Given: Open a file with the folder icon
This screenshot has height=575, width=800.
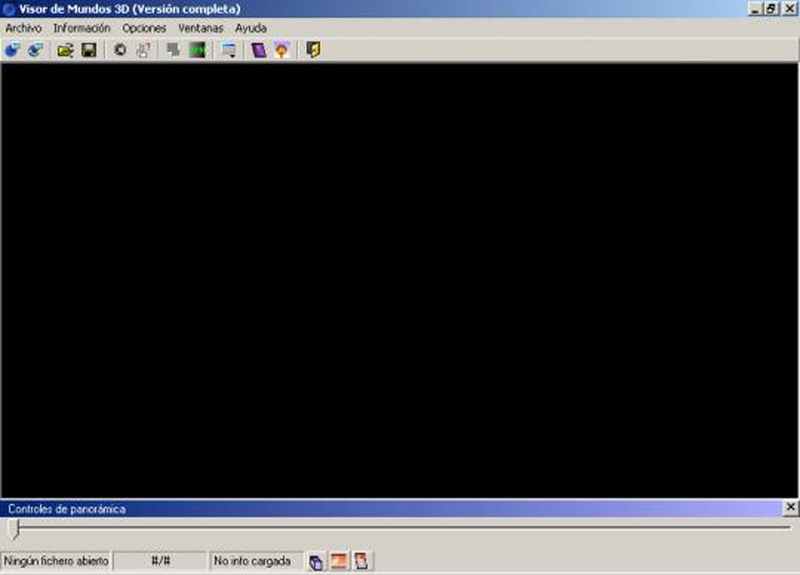Looking at the screenshot, I should (65, 50).
